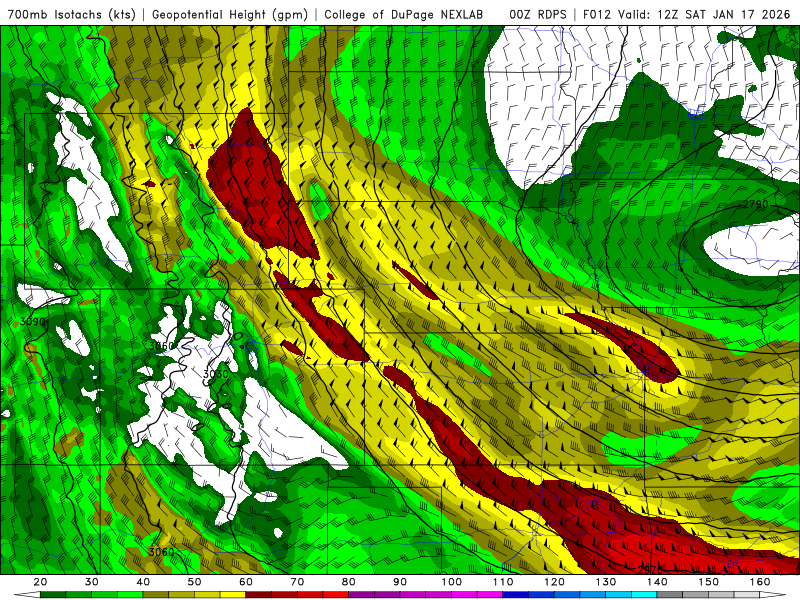This screenshot has height=600, width=800.
Task: Click the 60 label on the colorbar
Action: [246, 582]
